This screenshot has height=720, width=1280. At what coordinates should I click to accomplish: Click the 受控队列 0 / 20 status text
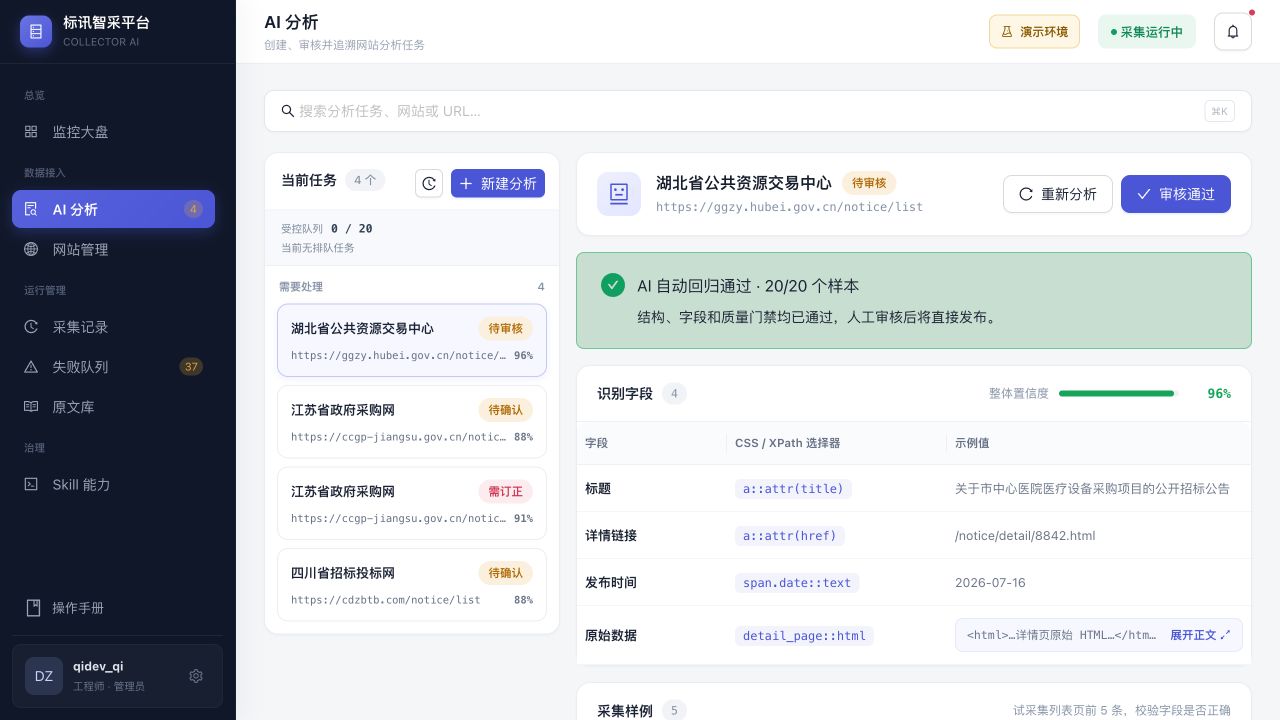(327, 229)
